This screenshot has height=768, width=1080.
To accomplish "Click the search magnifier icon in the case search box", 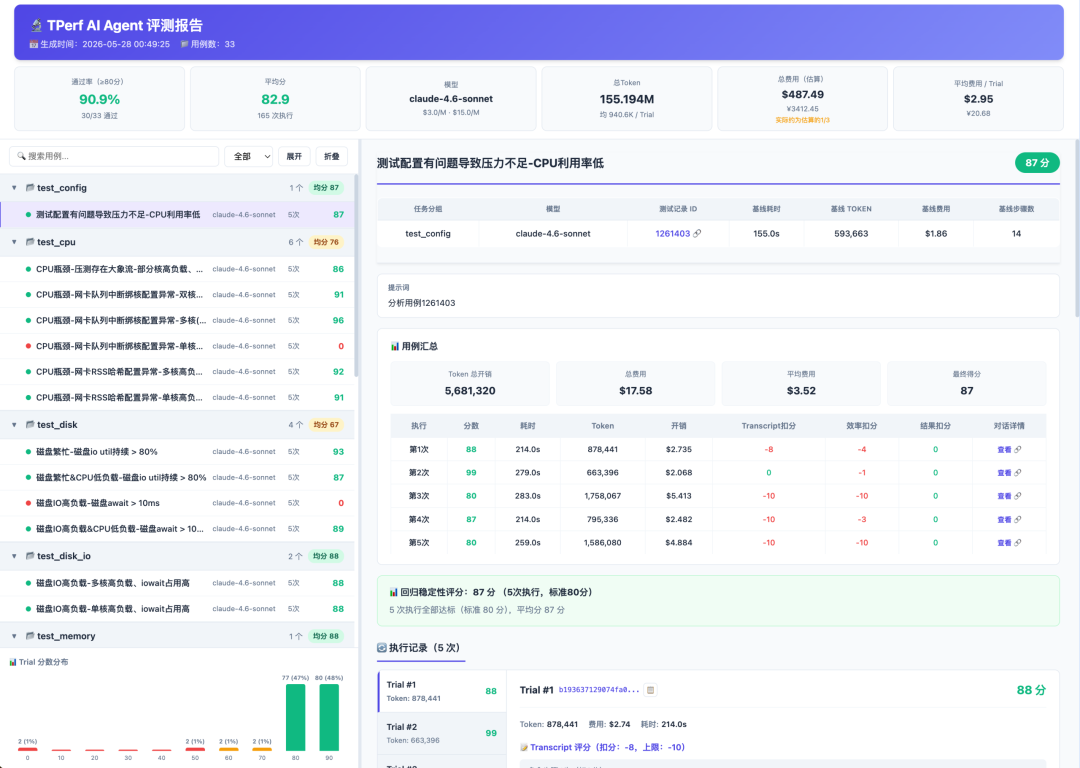I will point(21,156).
